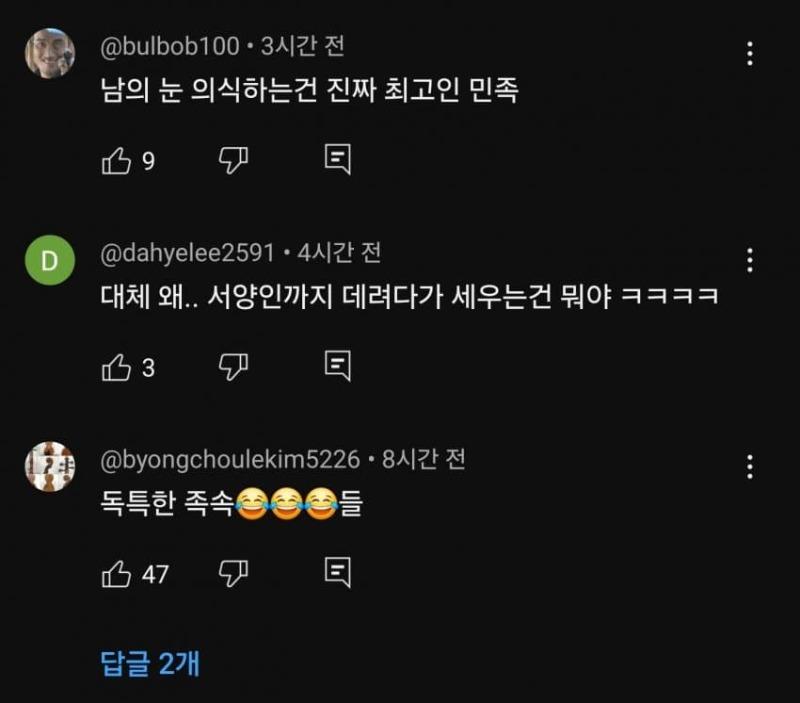Image resolution: width=800 pixels, height=703 pixels.
Task: Reply to the @bulbob100 comment
Action: click(337, 160)
